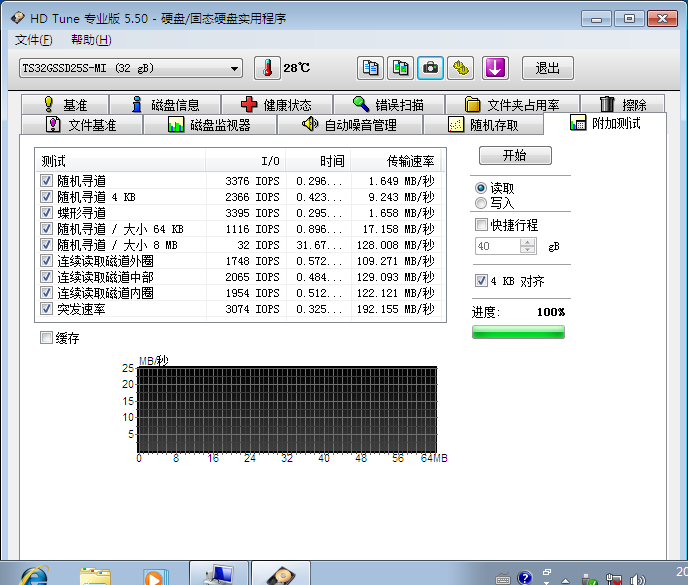Uncheck the 随机寻道 4 KB test

point(47,197)
